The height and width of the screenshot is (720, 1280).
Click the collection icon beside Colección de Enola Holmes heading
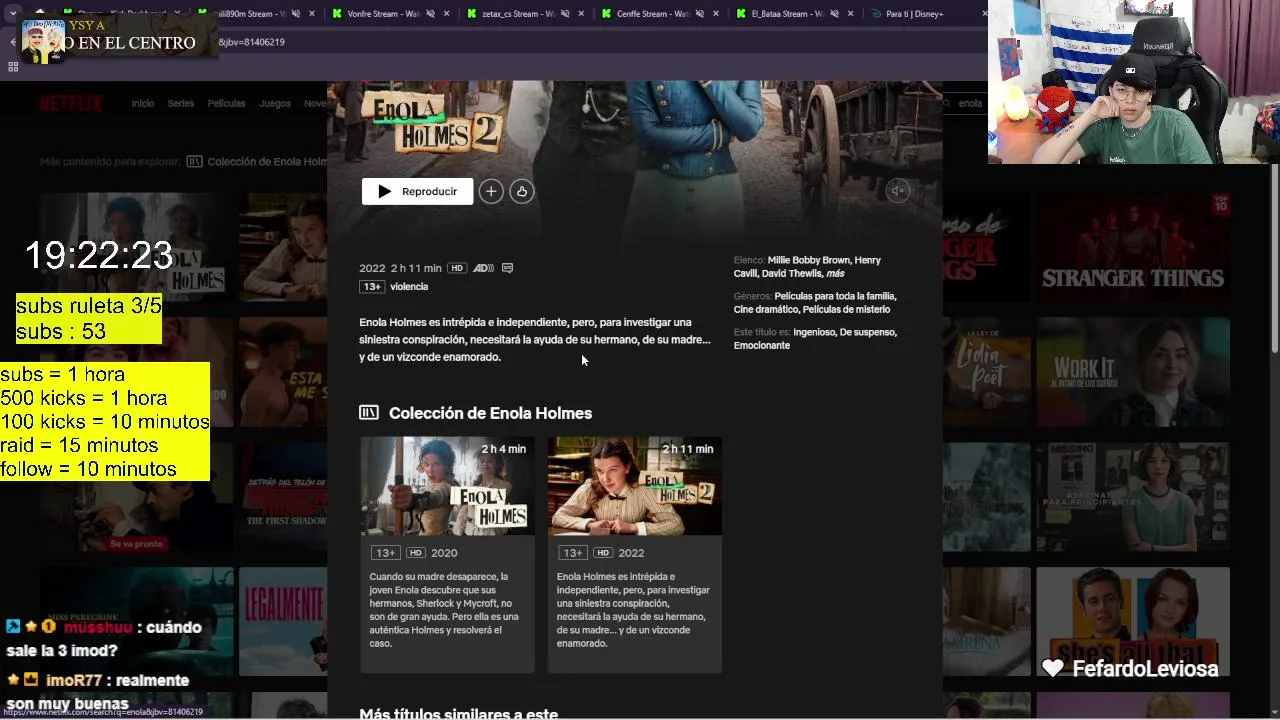369,413
